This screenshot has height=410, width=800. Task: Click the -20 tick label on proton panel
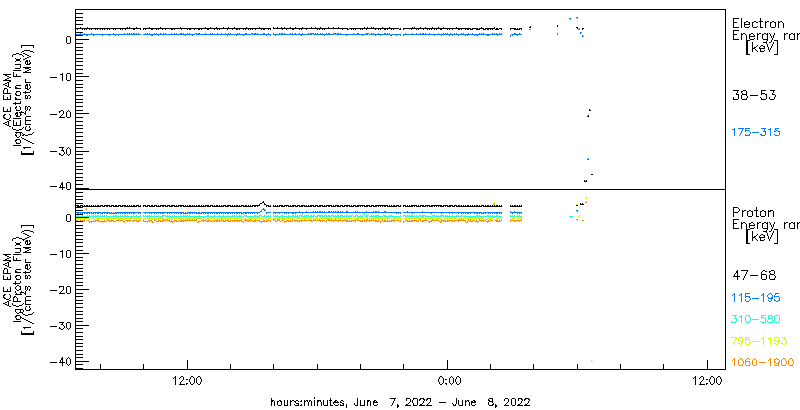pos(61,289)
